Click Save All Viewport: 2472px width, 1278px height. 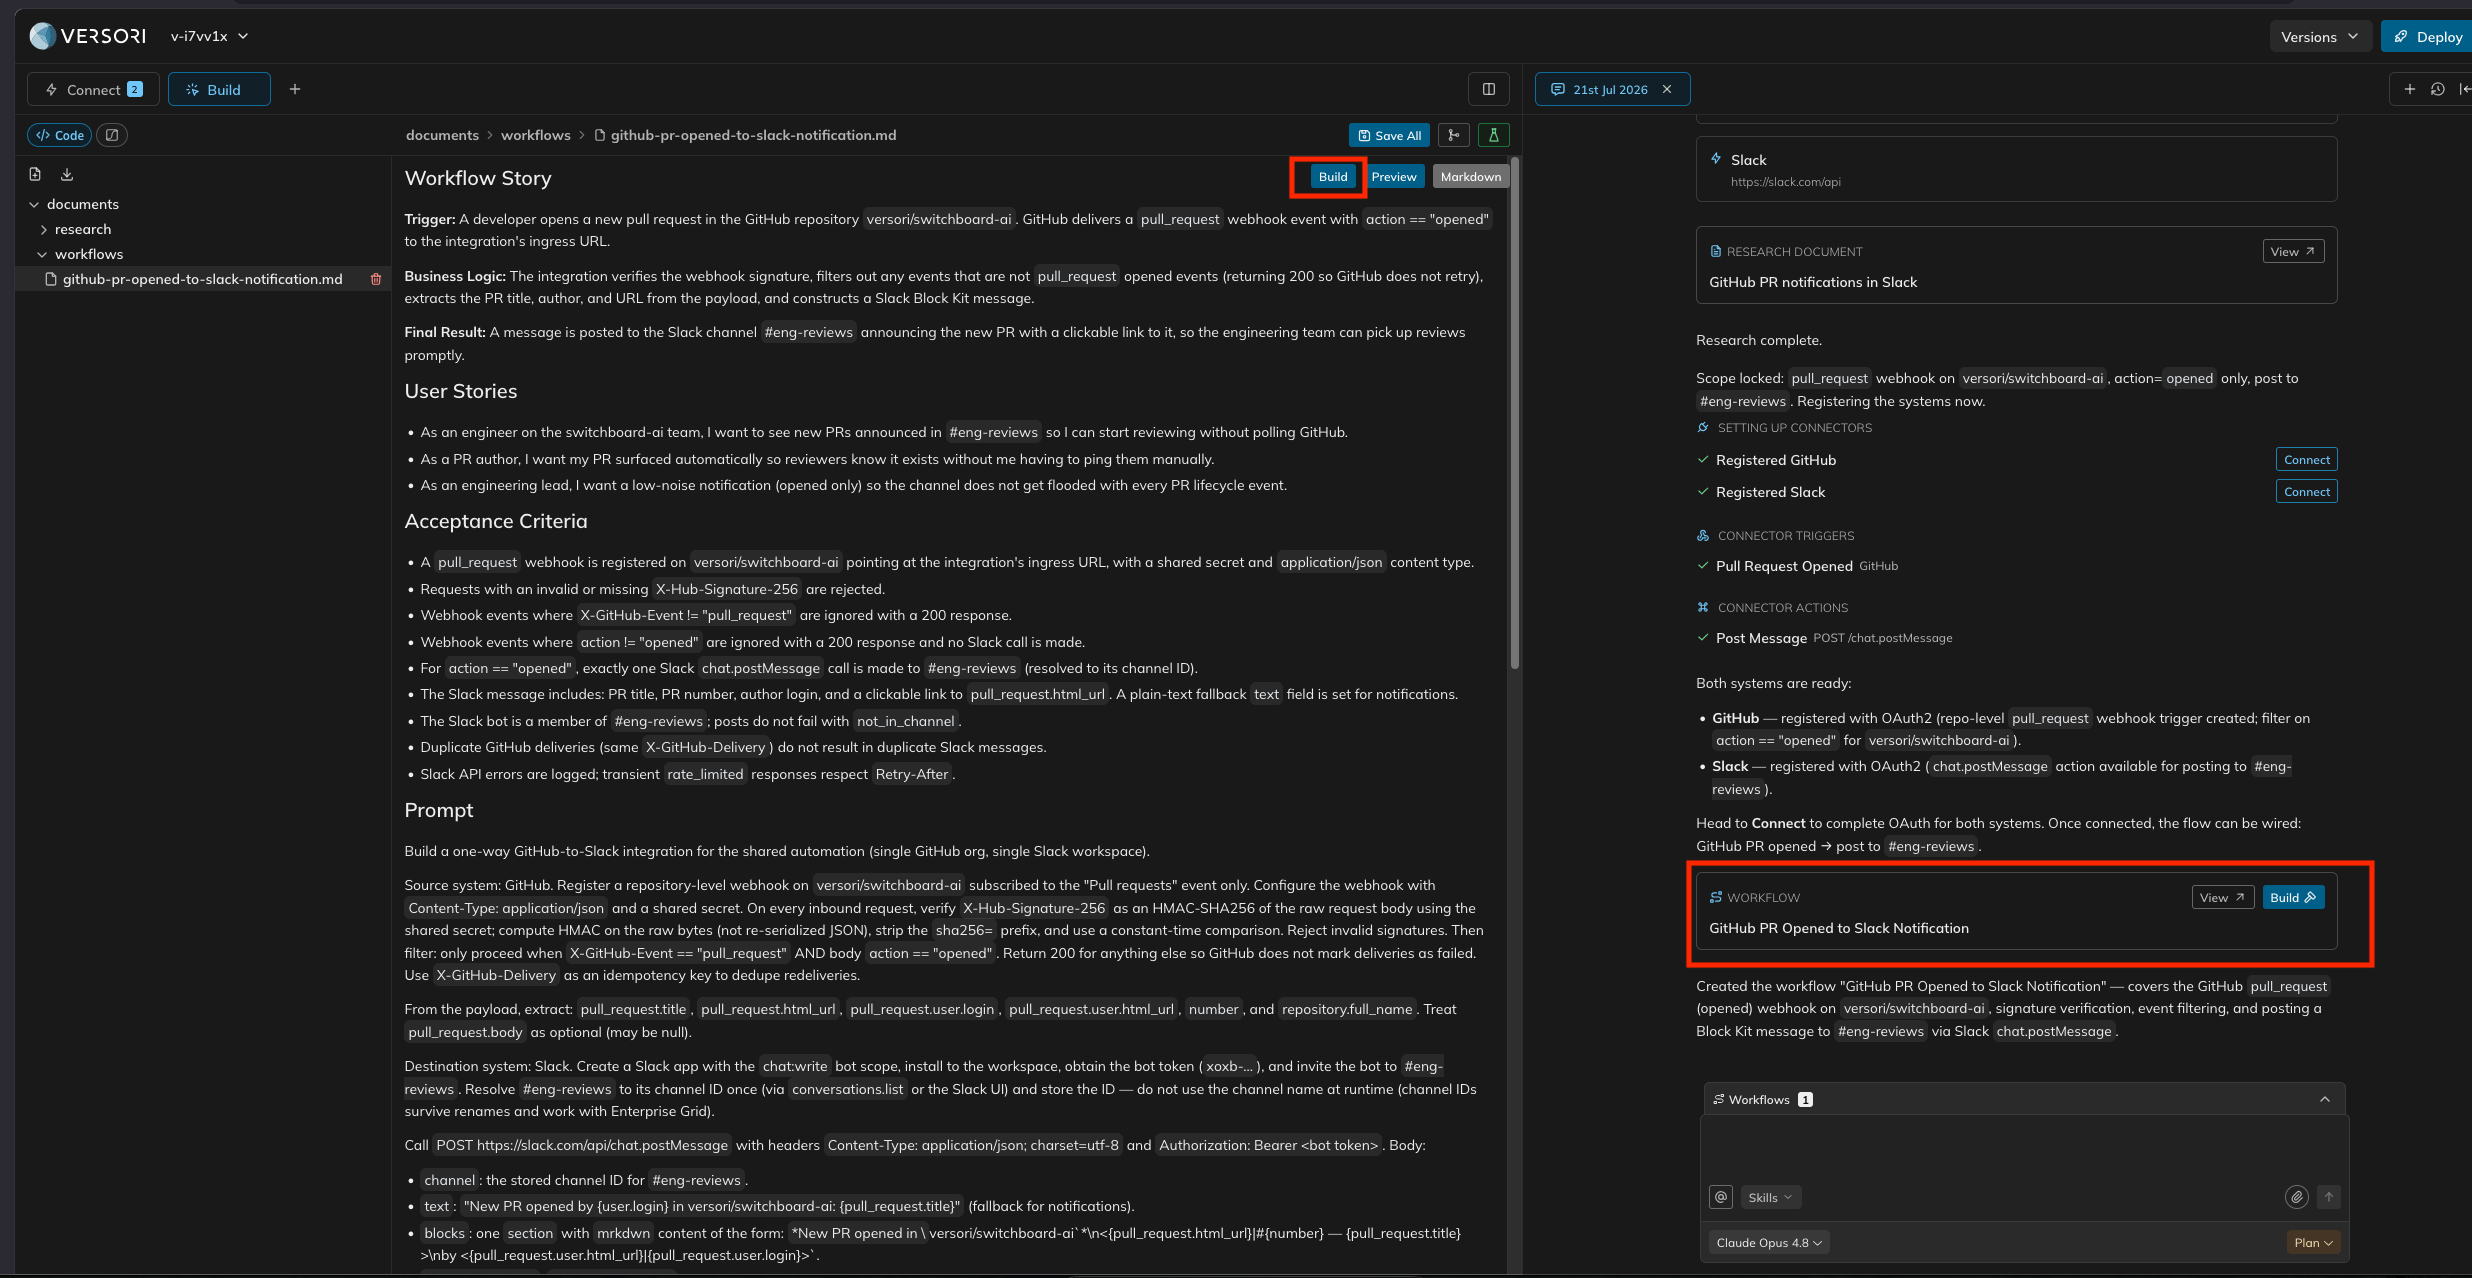pos(1389,135)
